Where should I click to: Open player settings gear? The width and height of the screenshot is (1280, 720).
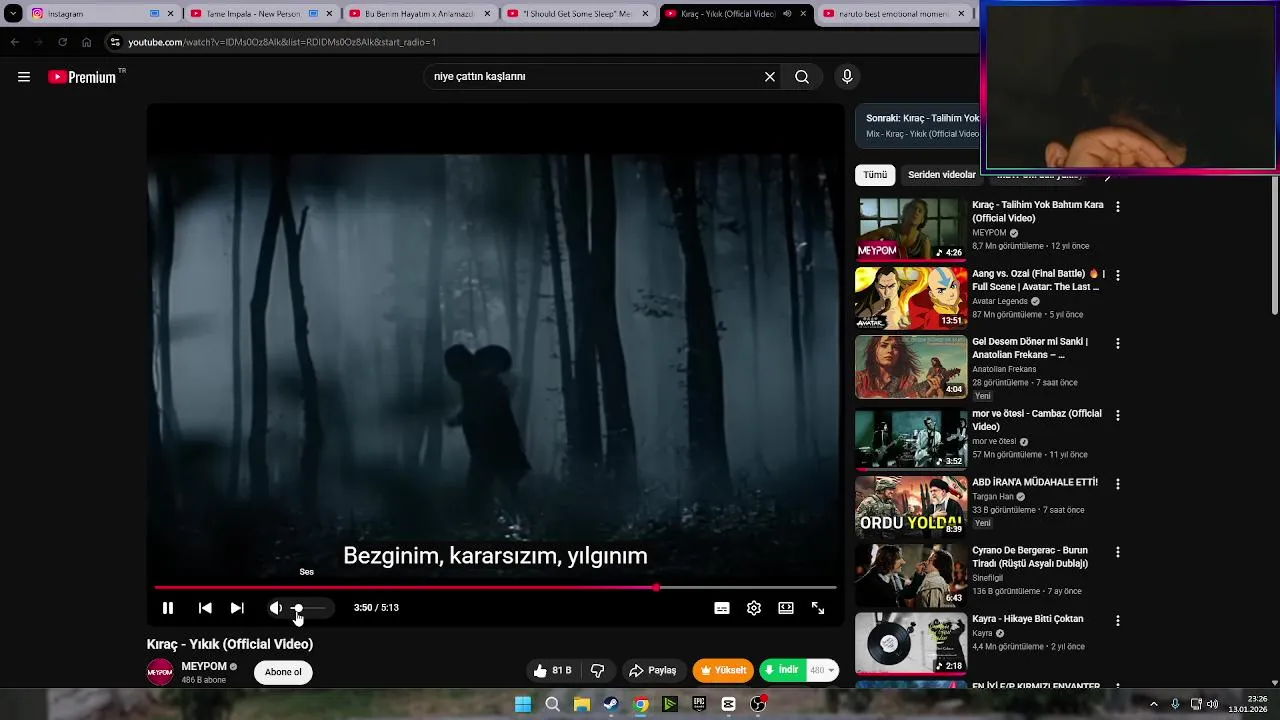[754, 608]
